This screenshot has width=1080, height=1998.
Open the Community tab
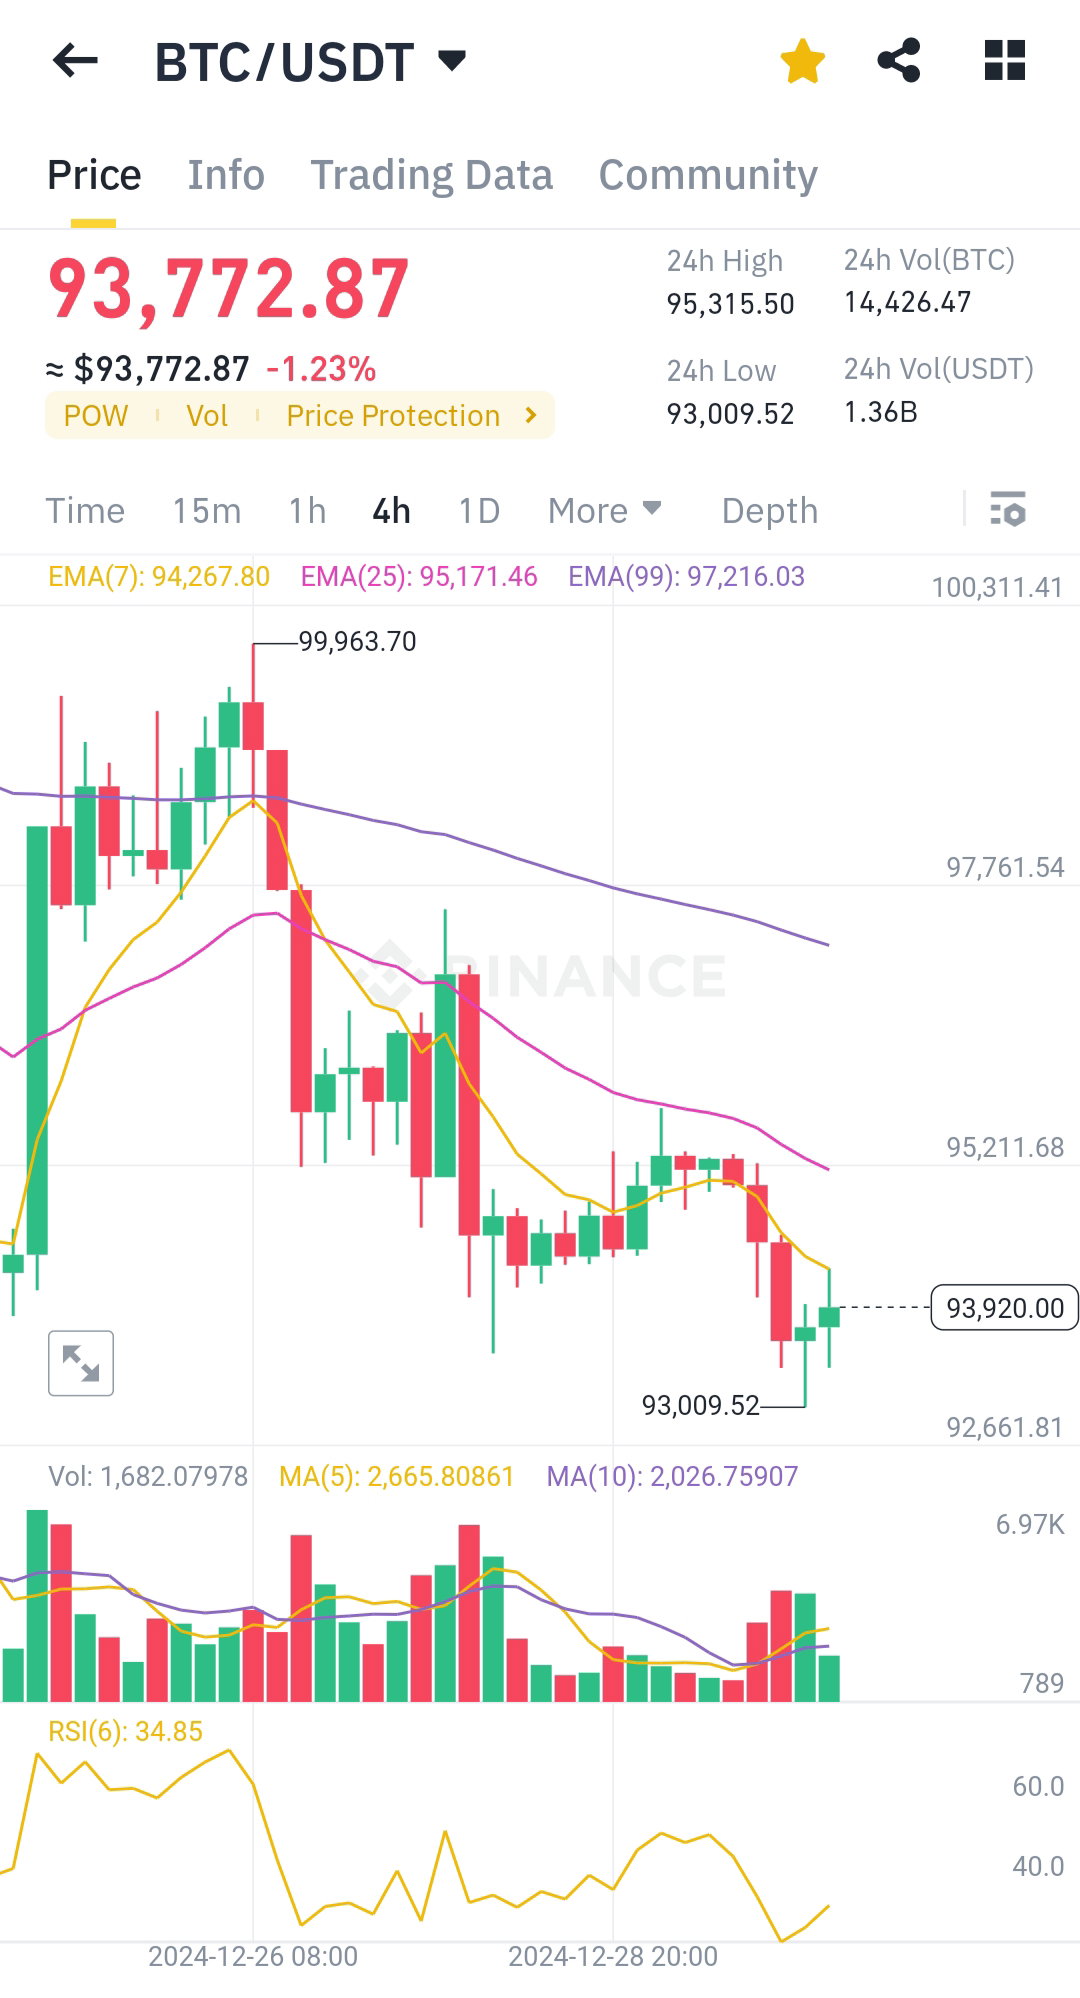click(708, 175)
